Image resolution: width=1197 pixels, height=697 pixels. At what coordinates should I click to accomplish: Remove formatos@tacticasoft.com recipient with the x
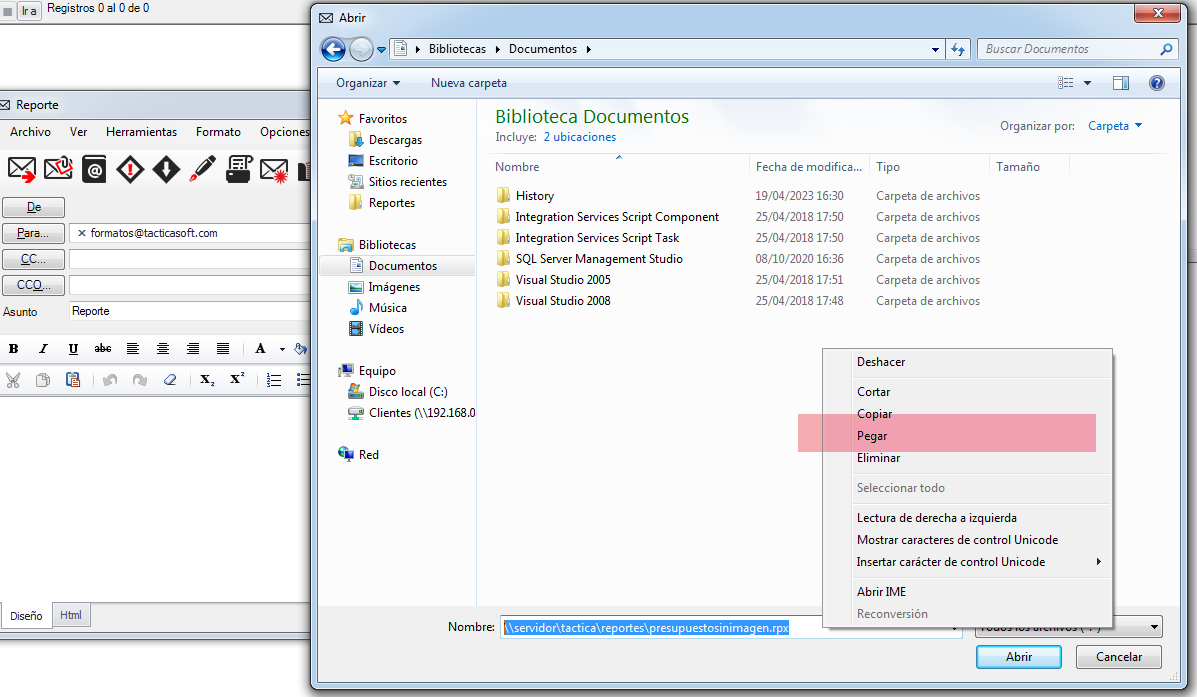click(82, 234)
